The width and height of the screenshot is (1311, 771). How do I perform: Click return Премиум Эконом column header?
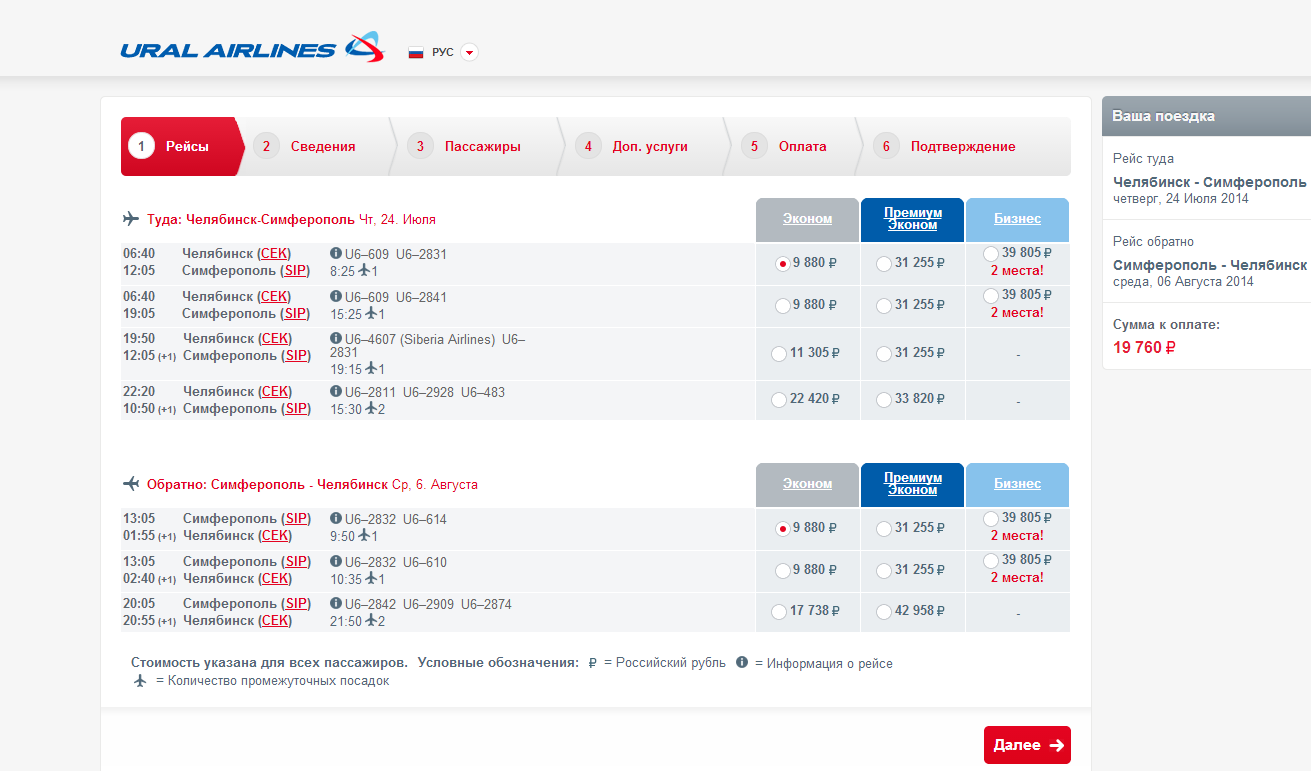click(x=912, y=484)
